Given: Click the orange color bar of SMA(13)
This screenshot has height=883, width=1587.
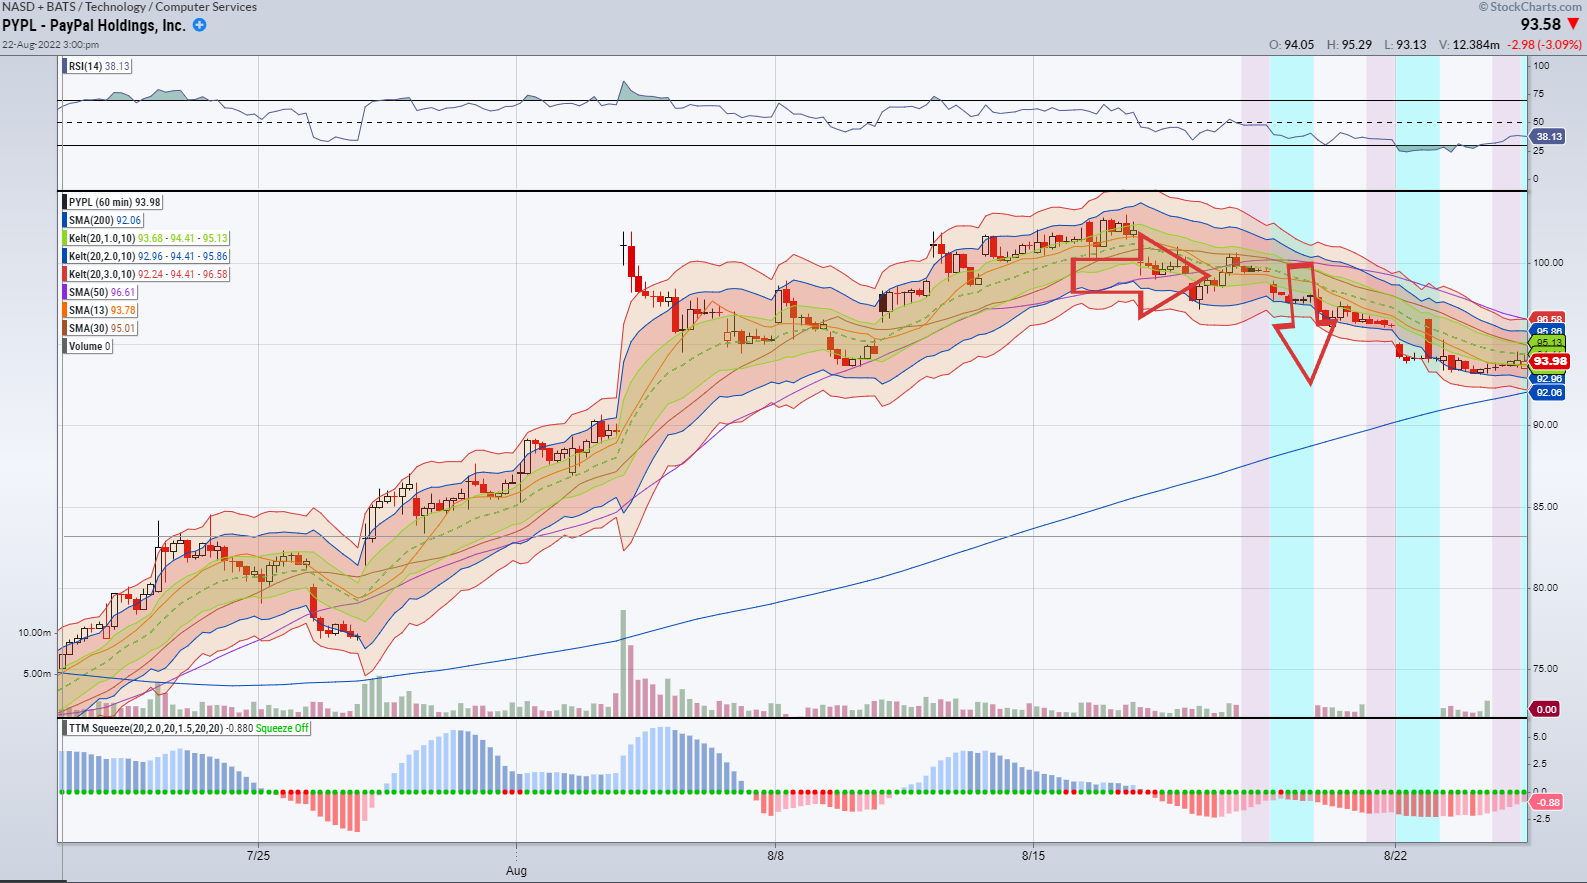Looking at the screenshot, I should tap(65, 310).
